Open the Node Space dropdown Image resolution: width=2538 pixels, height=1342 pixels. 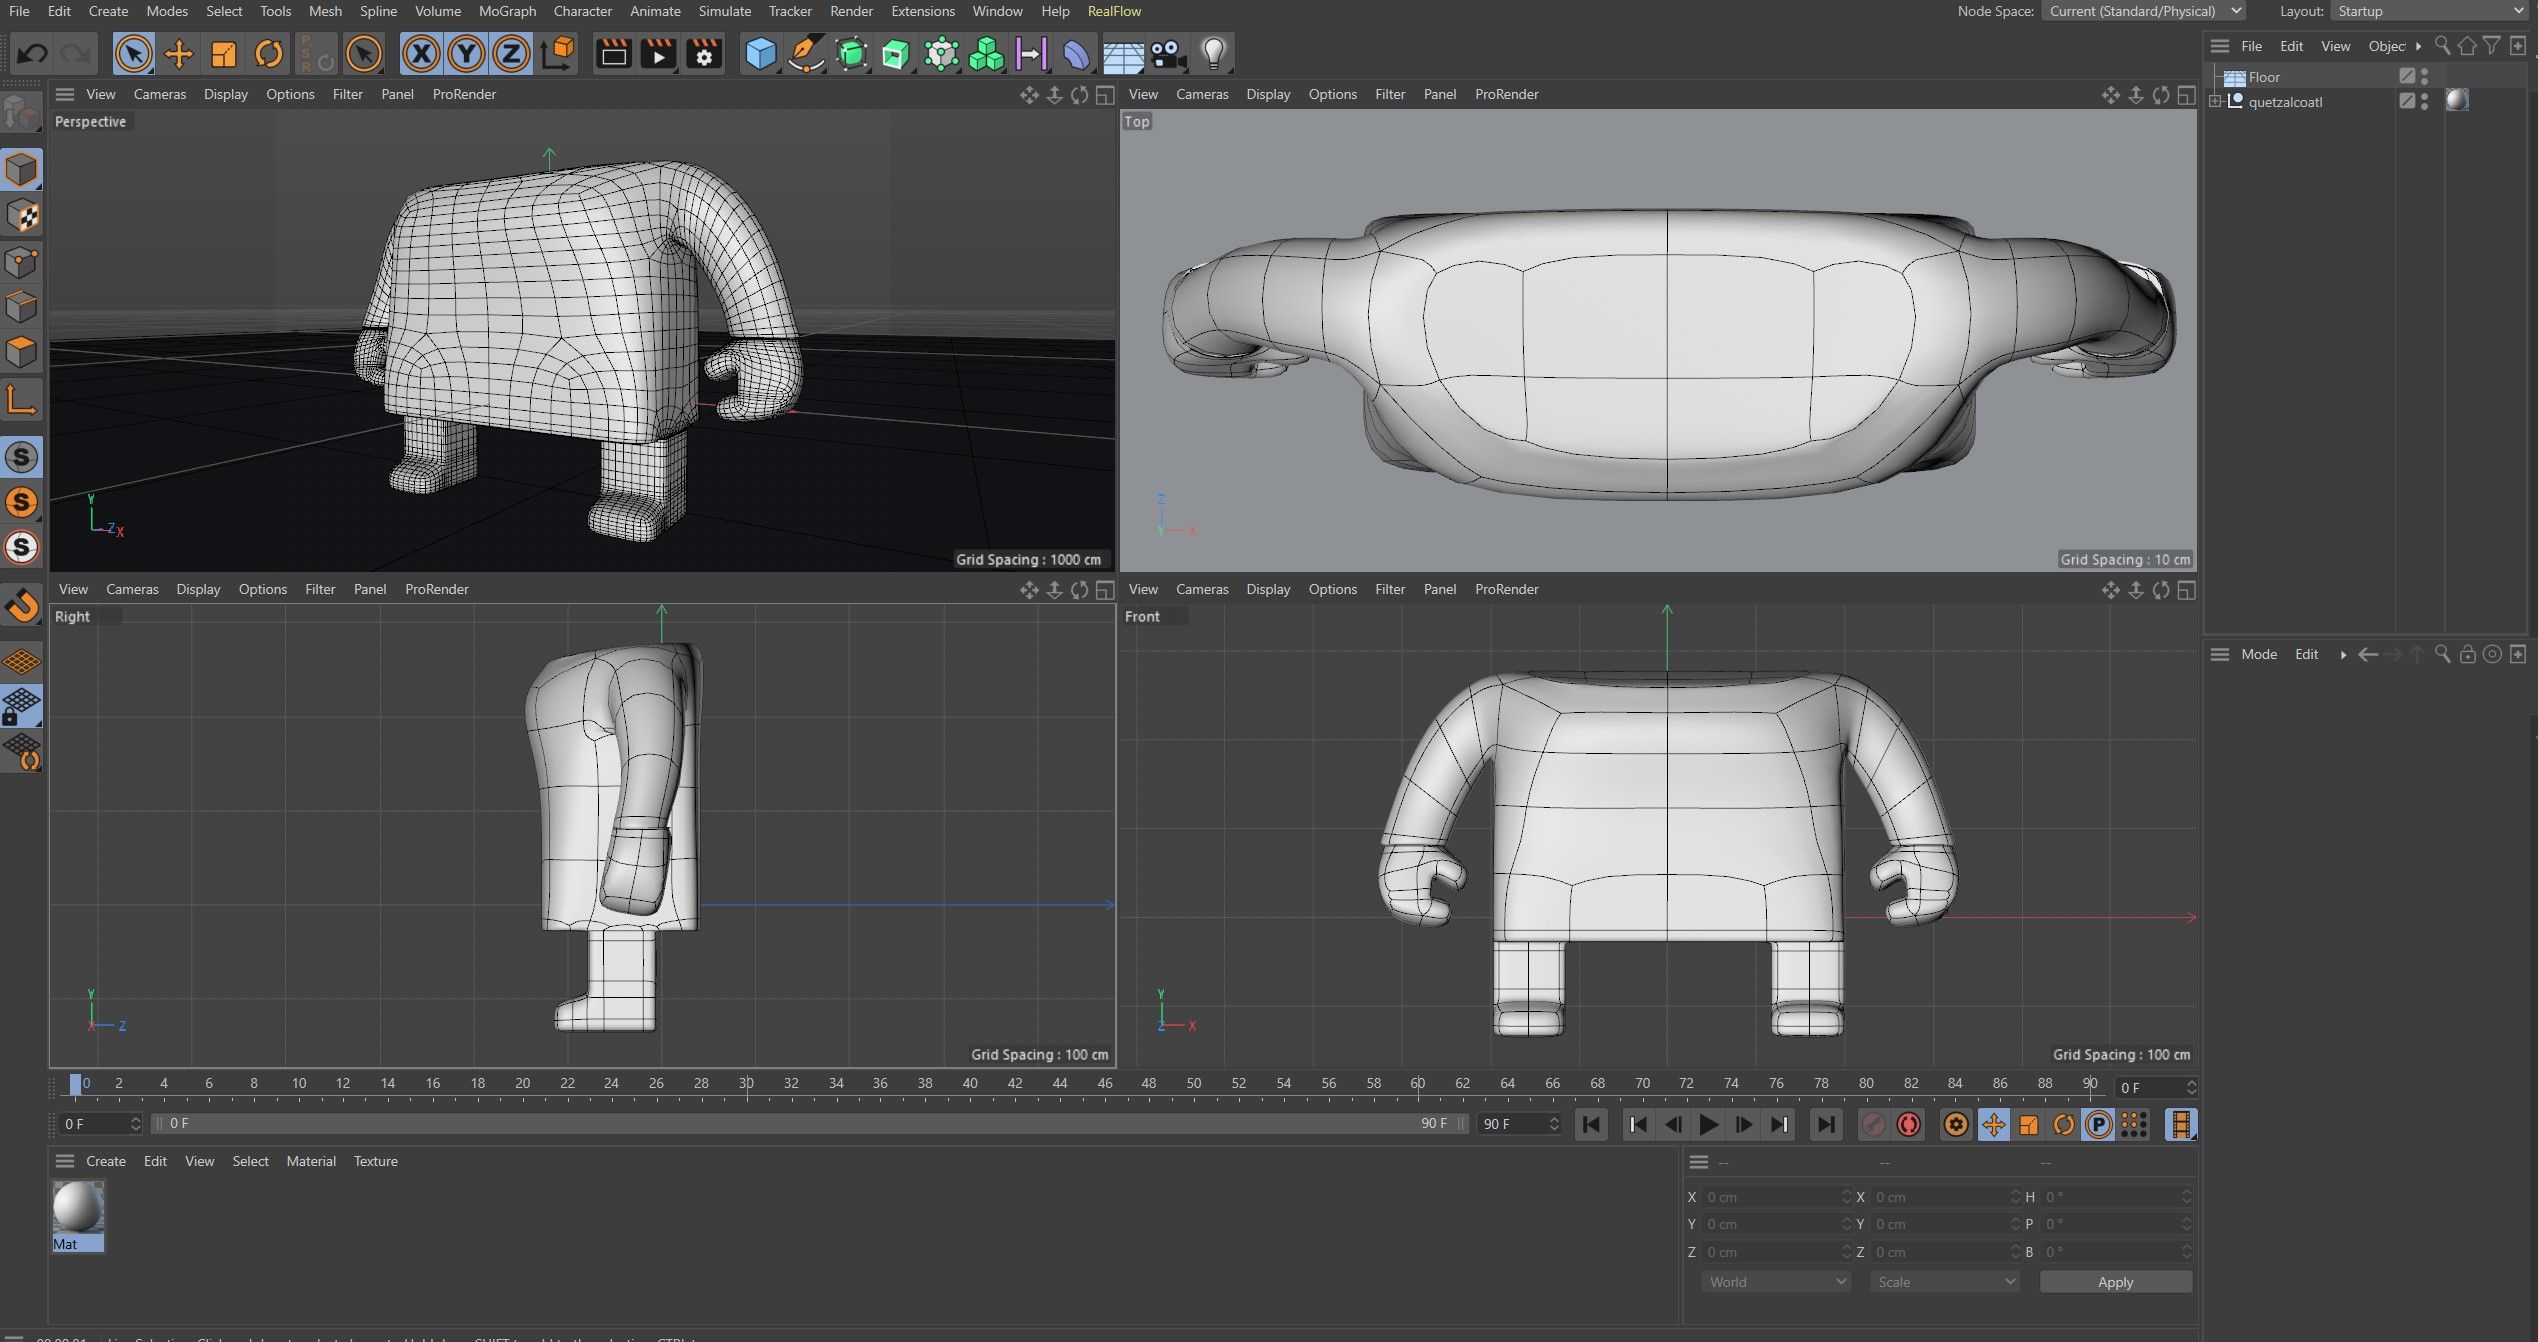2144,11
